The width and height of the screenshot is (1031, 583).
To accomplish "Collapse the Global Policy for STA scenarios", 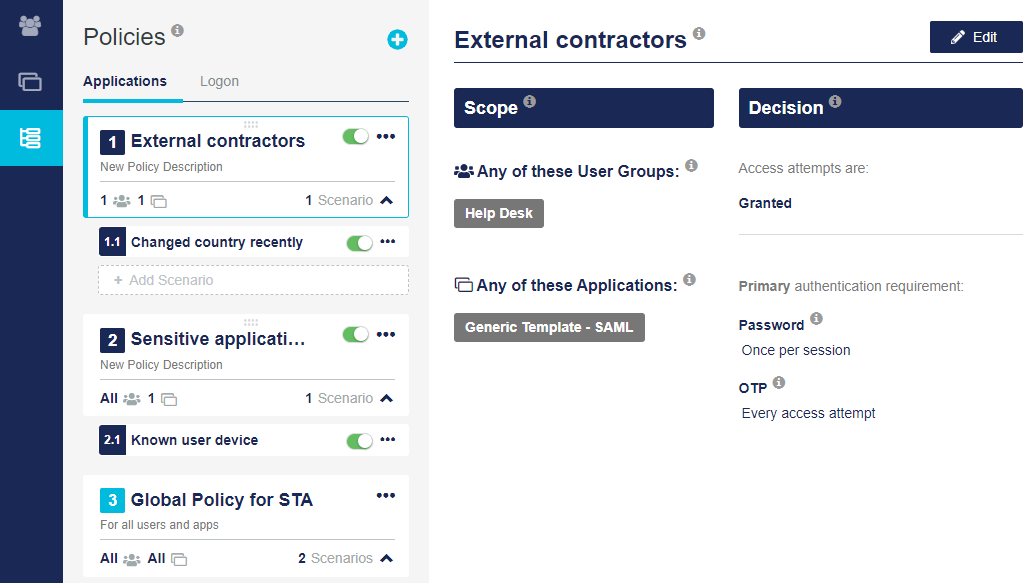I will (386, 558).
